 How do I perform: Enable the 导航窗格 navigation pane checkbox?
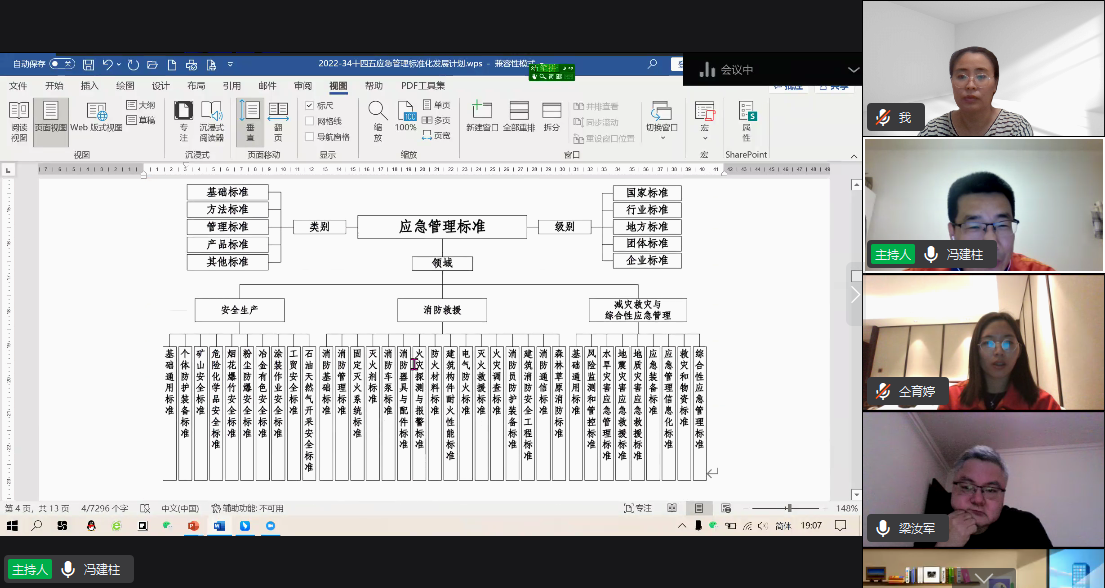pos(309,137)
